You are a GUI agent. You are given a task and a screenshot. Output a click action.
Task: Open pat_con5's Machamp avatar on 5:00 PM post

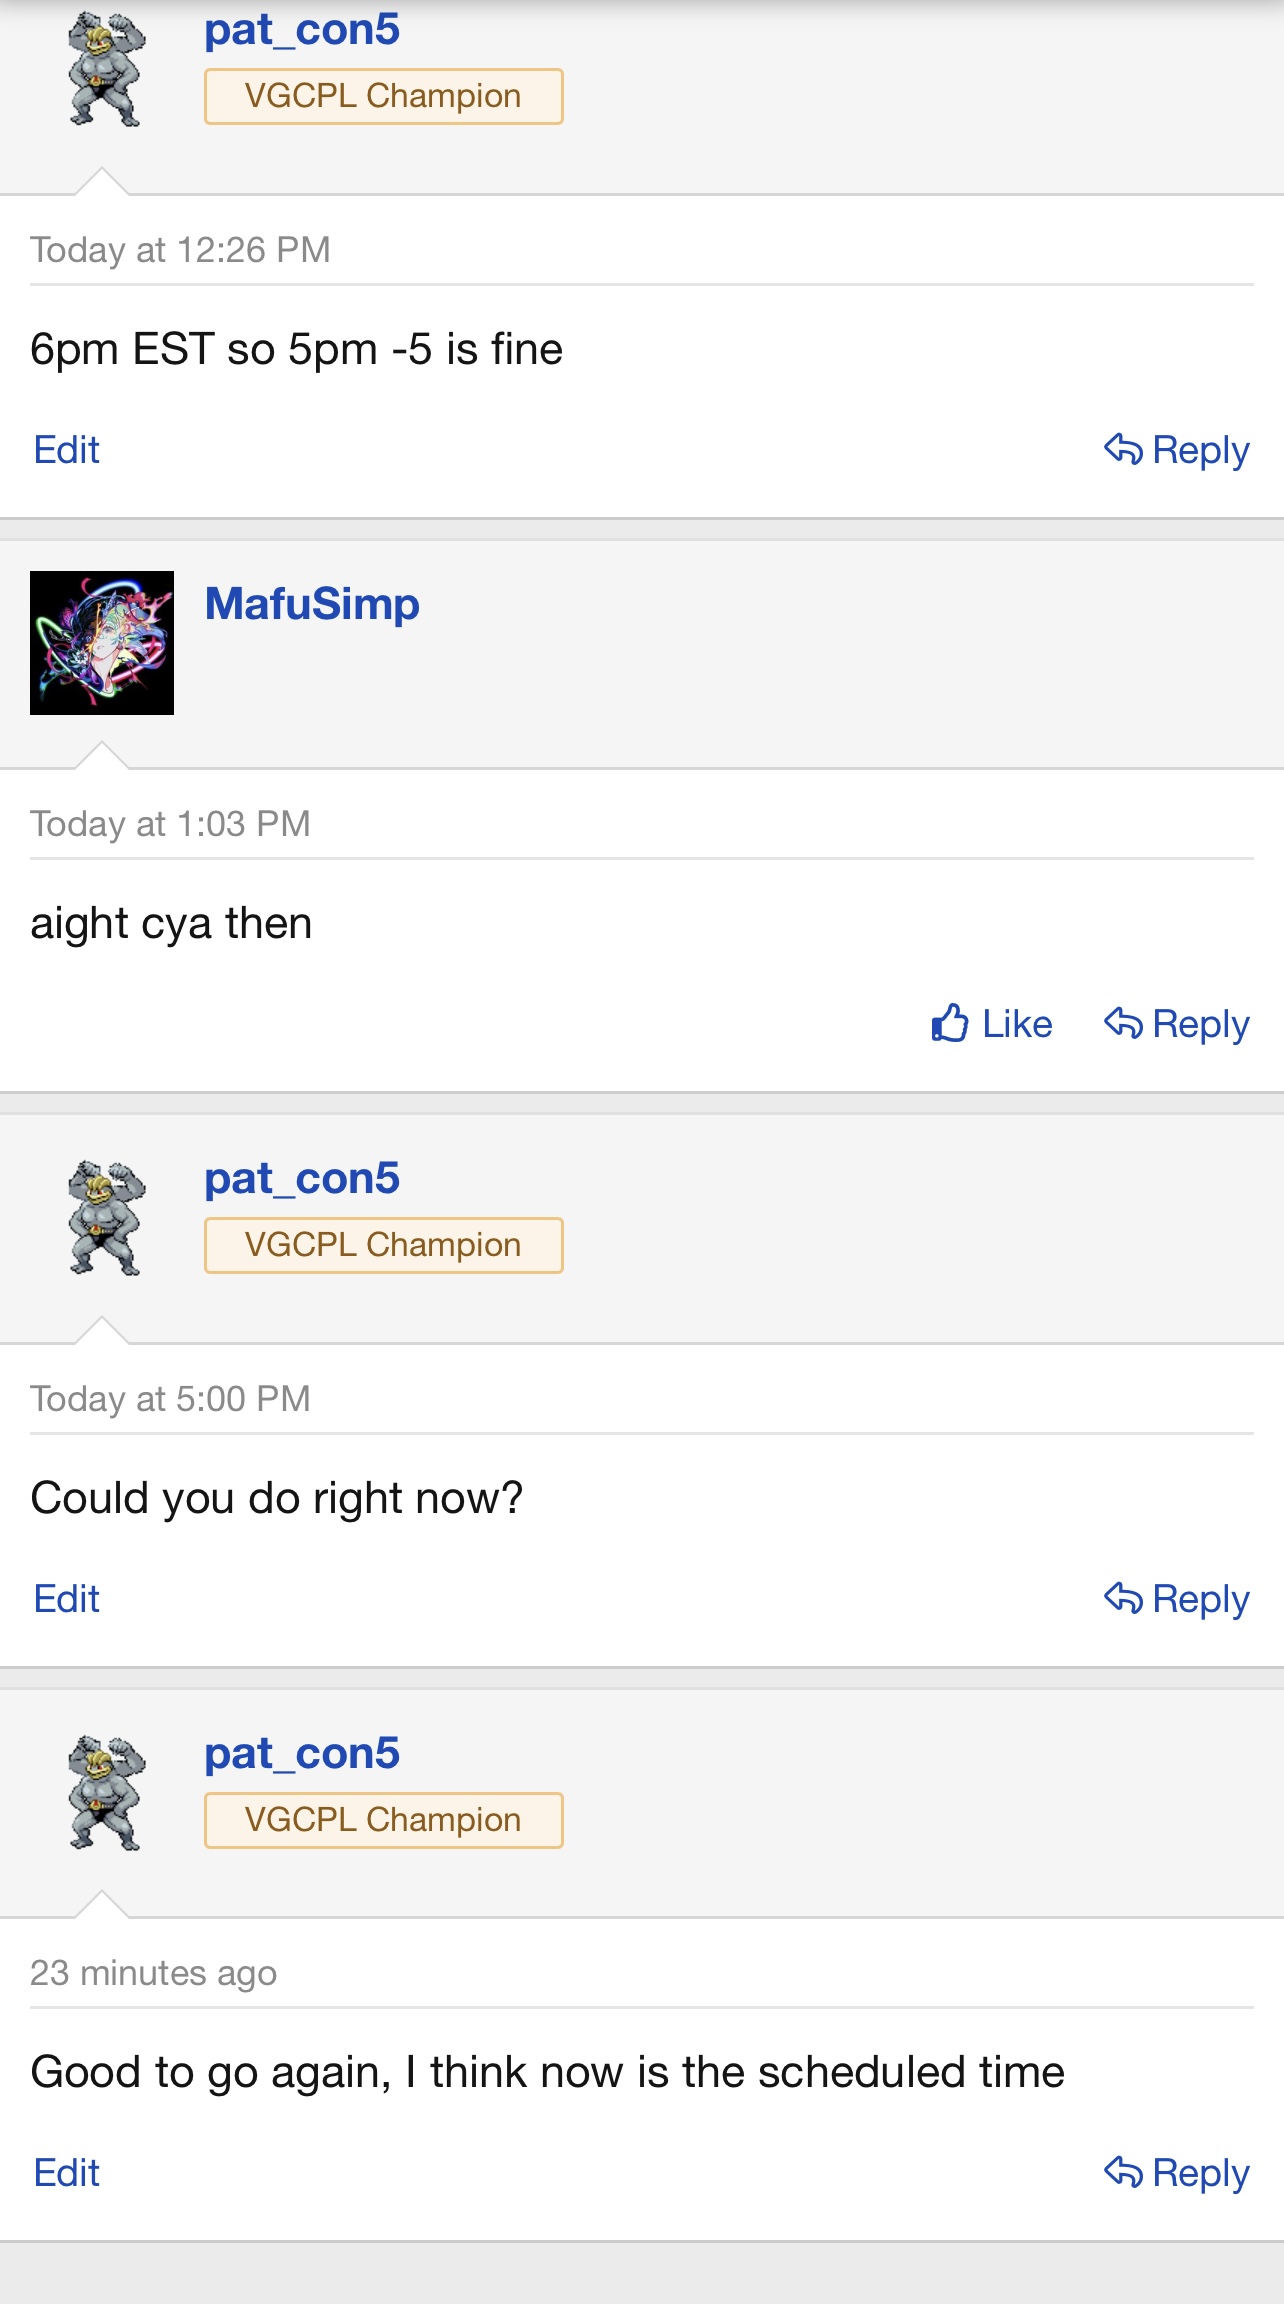[105, 1218]
